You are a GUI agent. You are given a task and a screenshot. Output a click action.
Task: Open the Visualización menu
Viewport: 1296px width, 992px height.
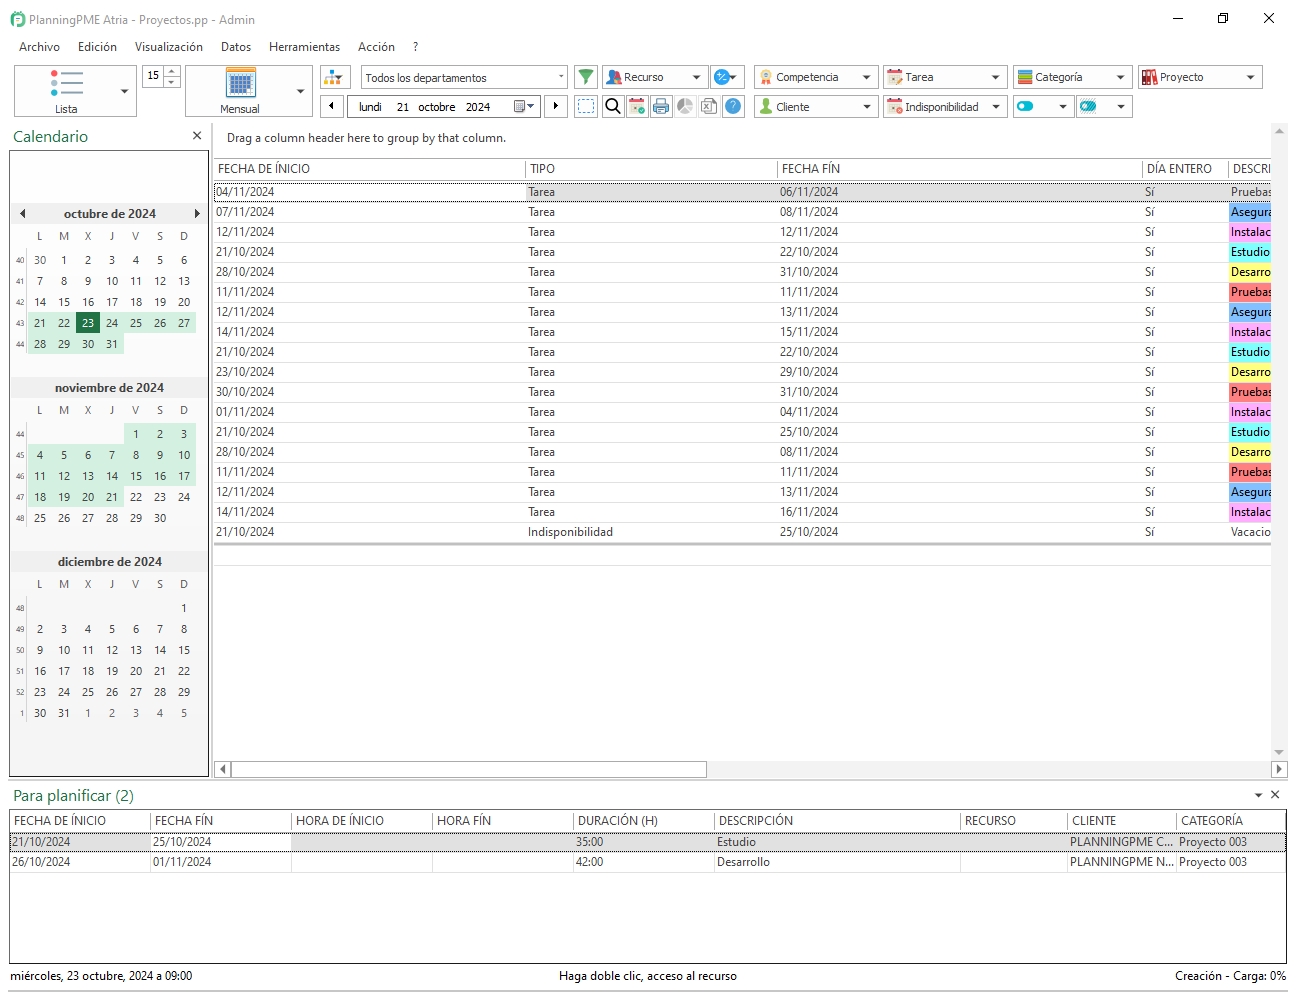pos(169,47)
